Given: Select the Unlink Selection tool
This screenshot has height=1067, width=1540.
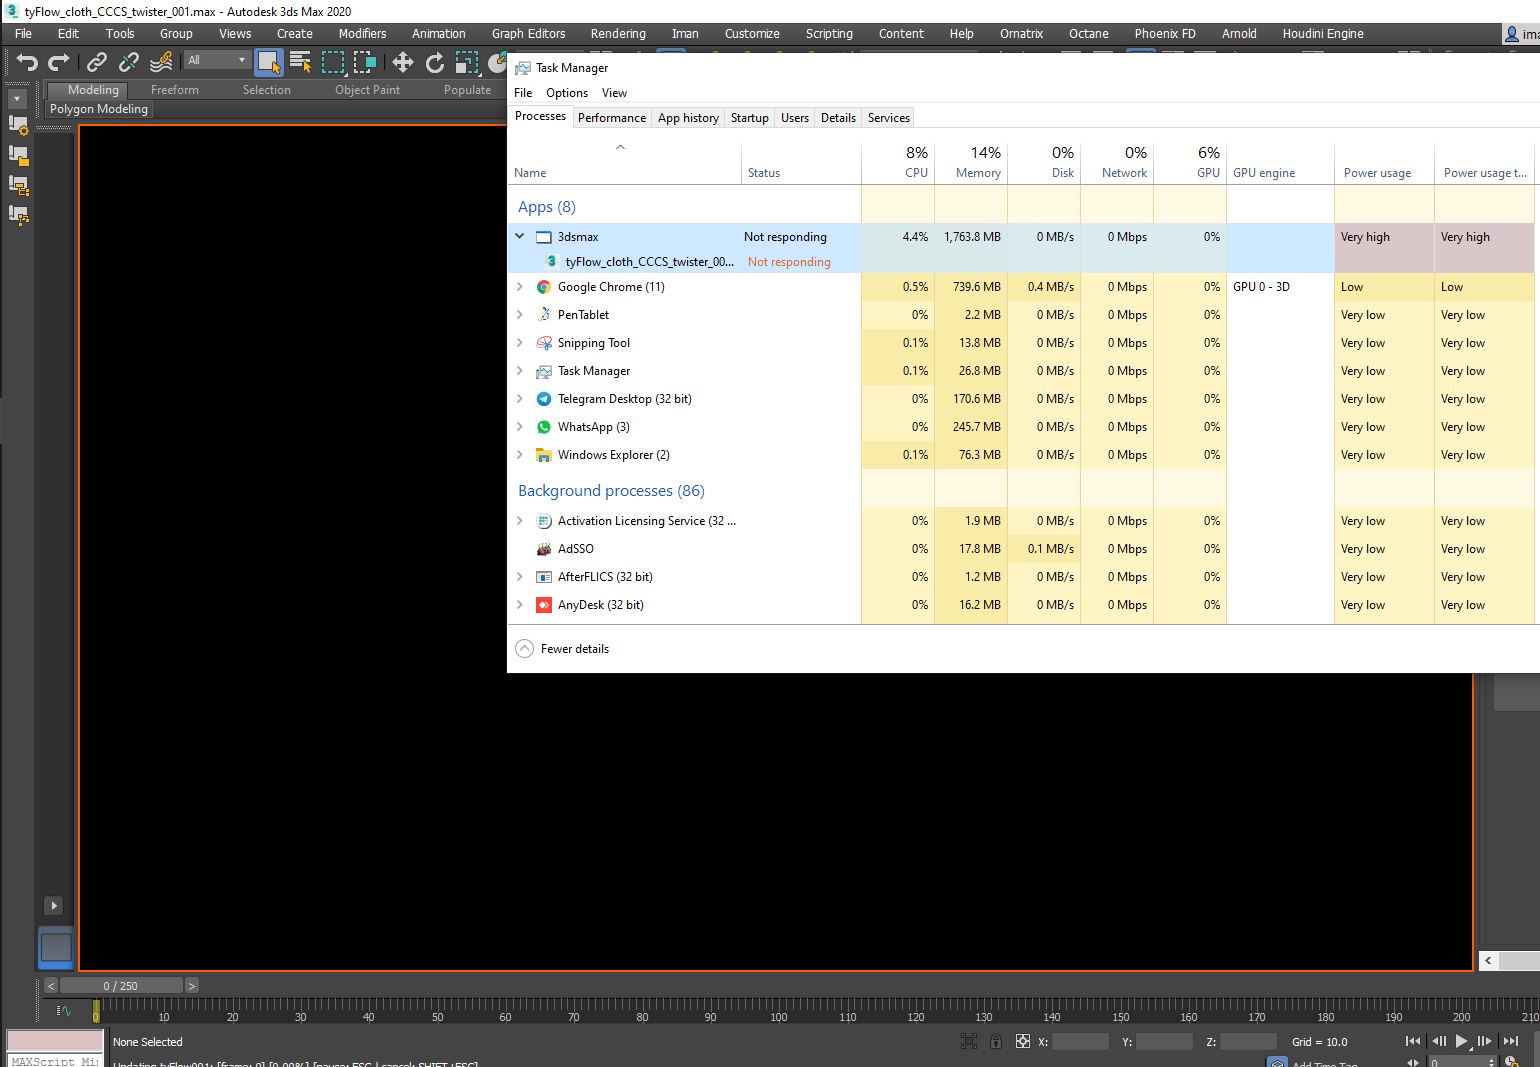Looking at the screenshot, I should pos(129,63).
